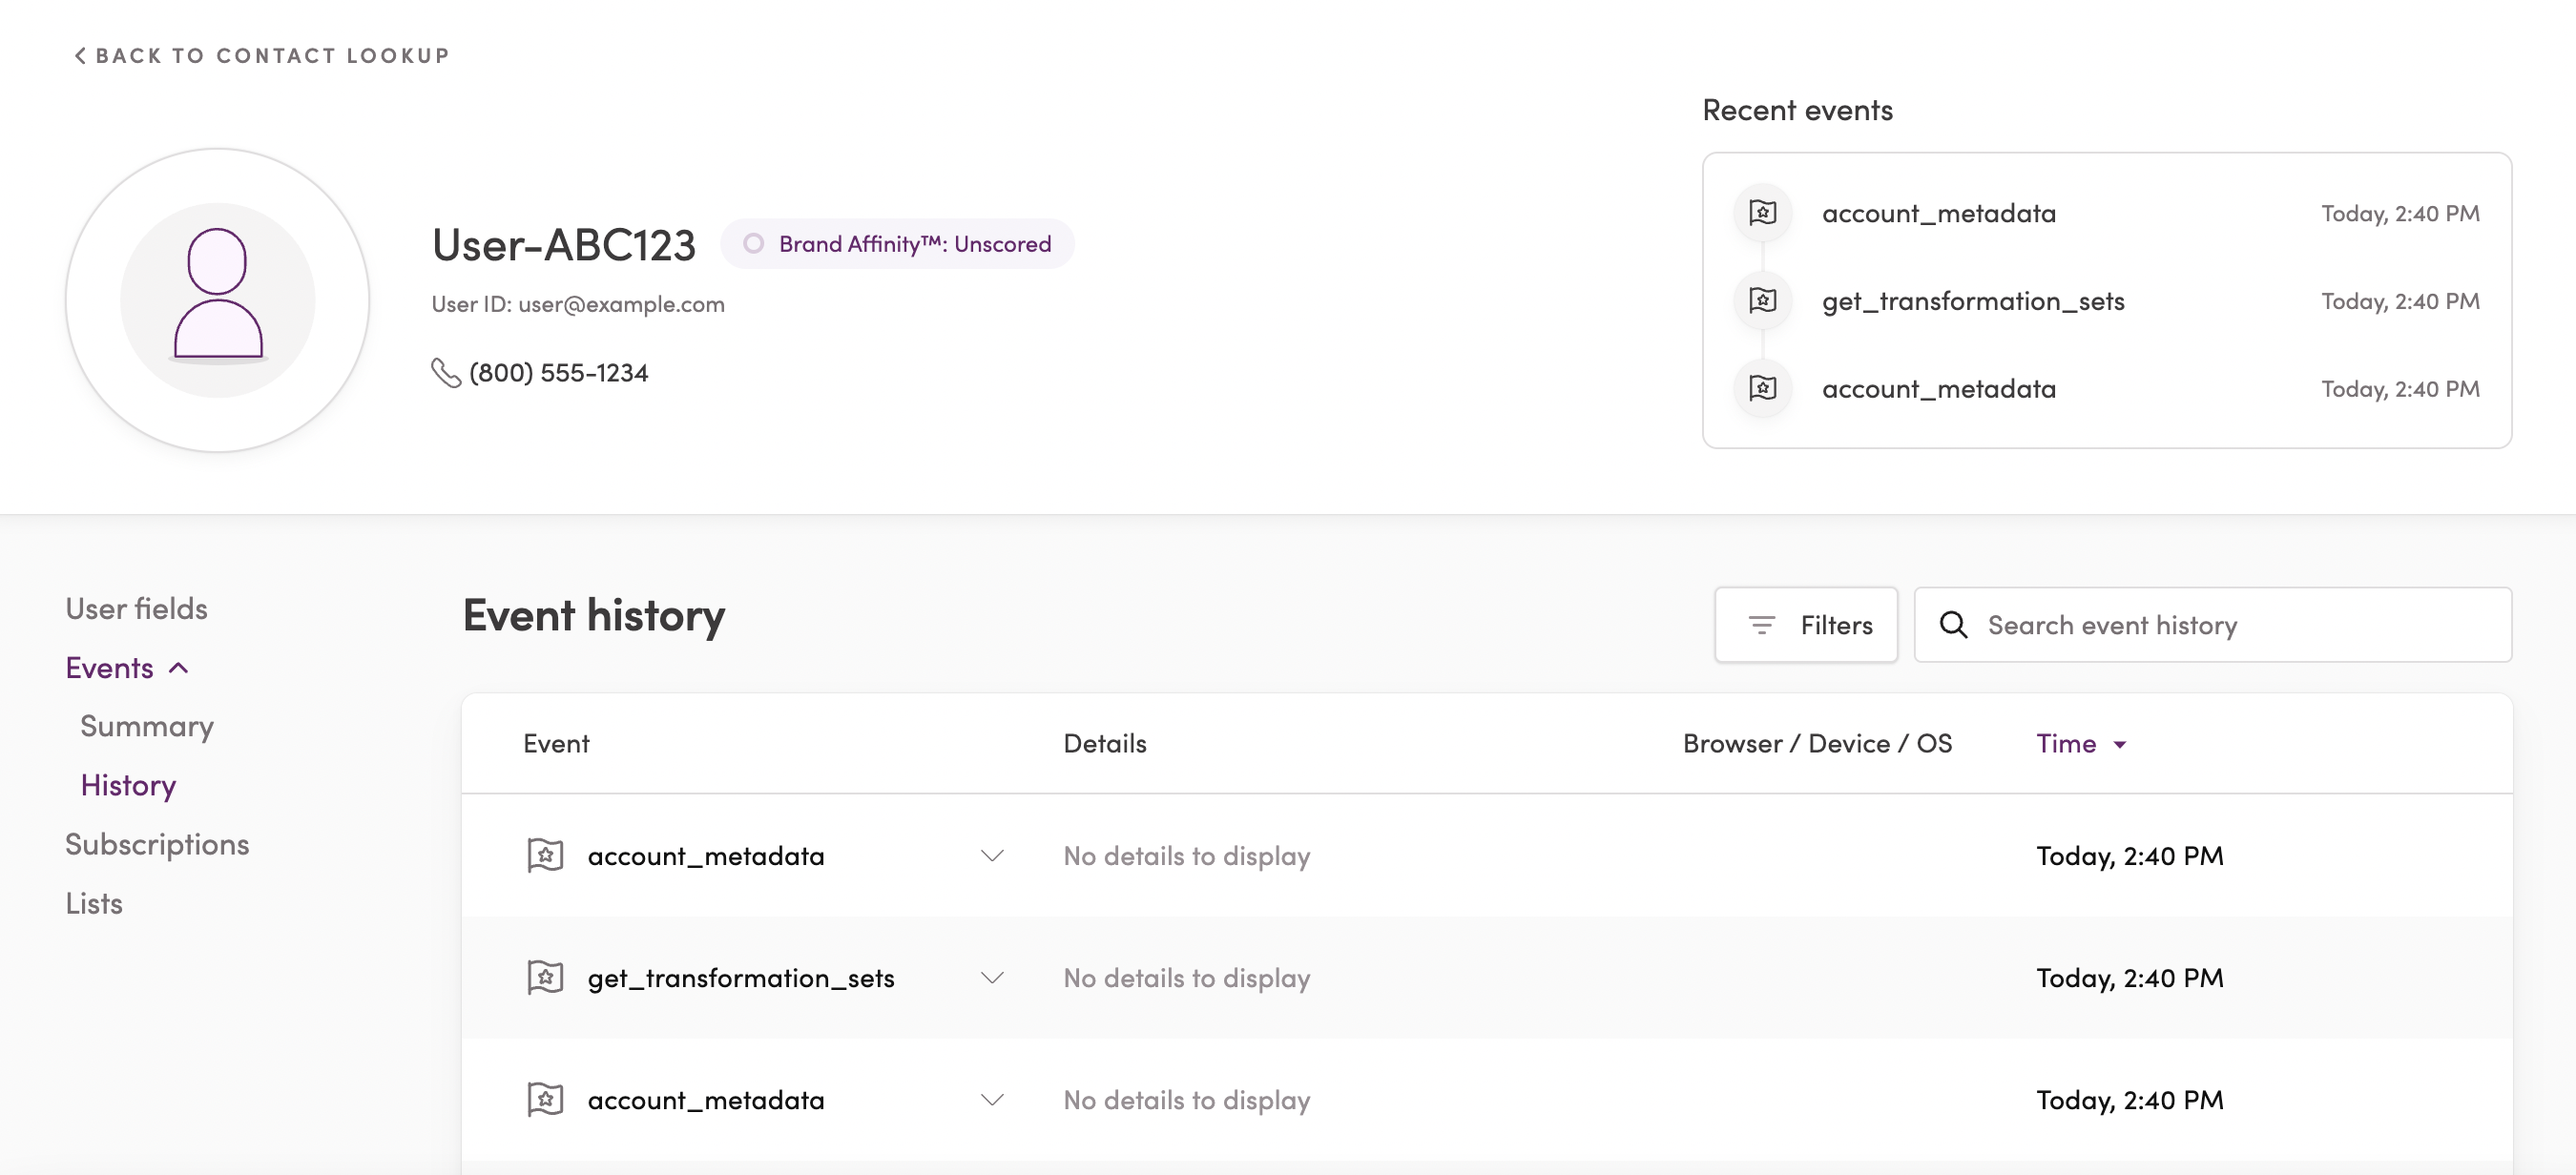Go back to Contact Lookup
2576x1175 pixels.
(262, 56)
